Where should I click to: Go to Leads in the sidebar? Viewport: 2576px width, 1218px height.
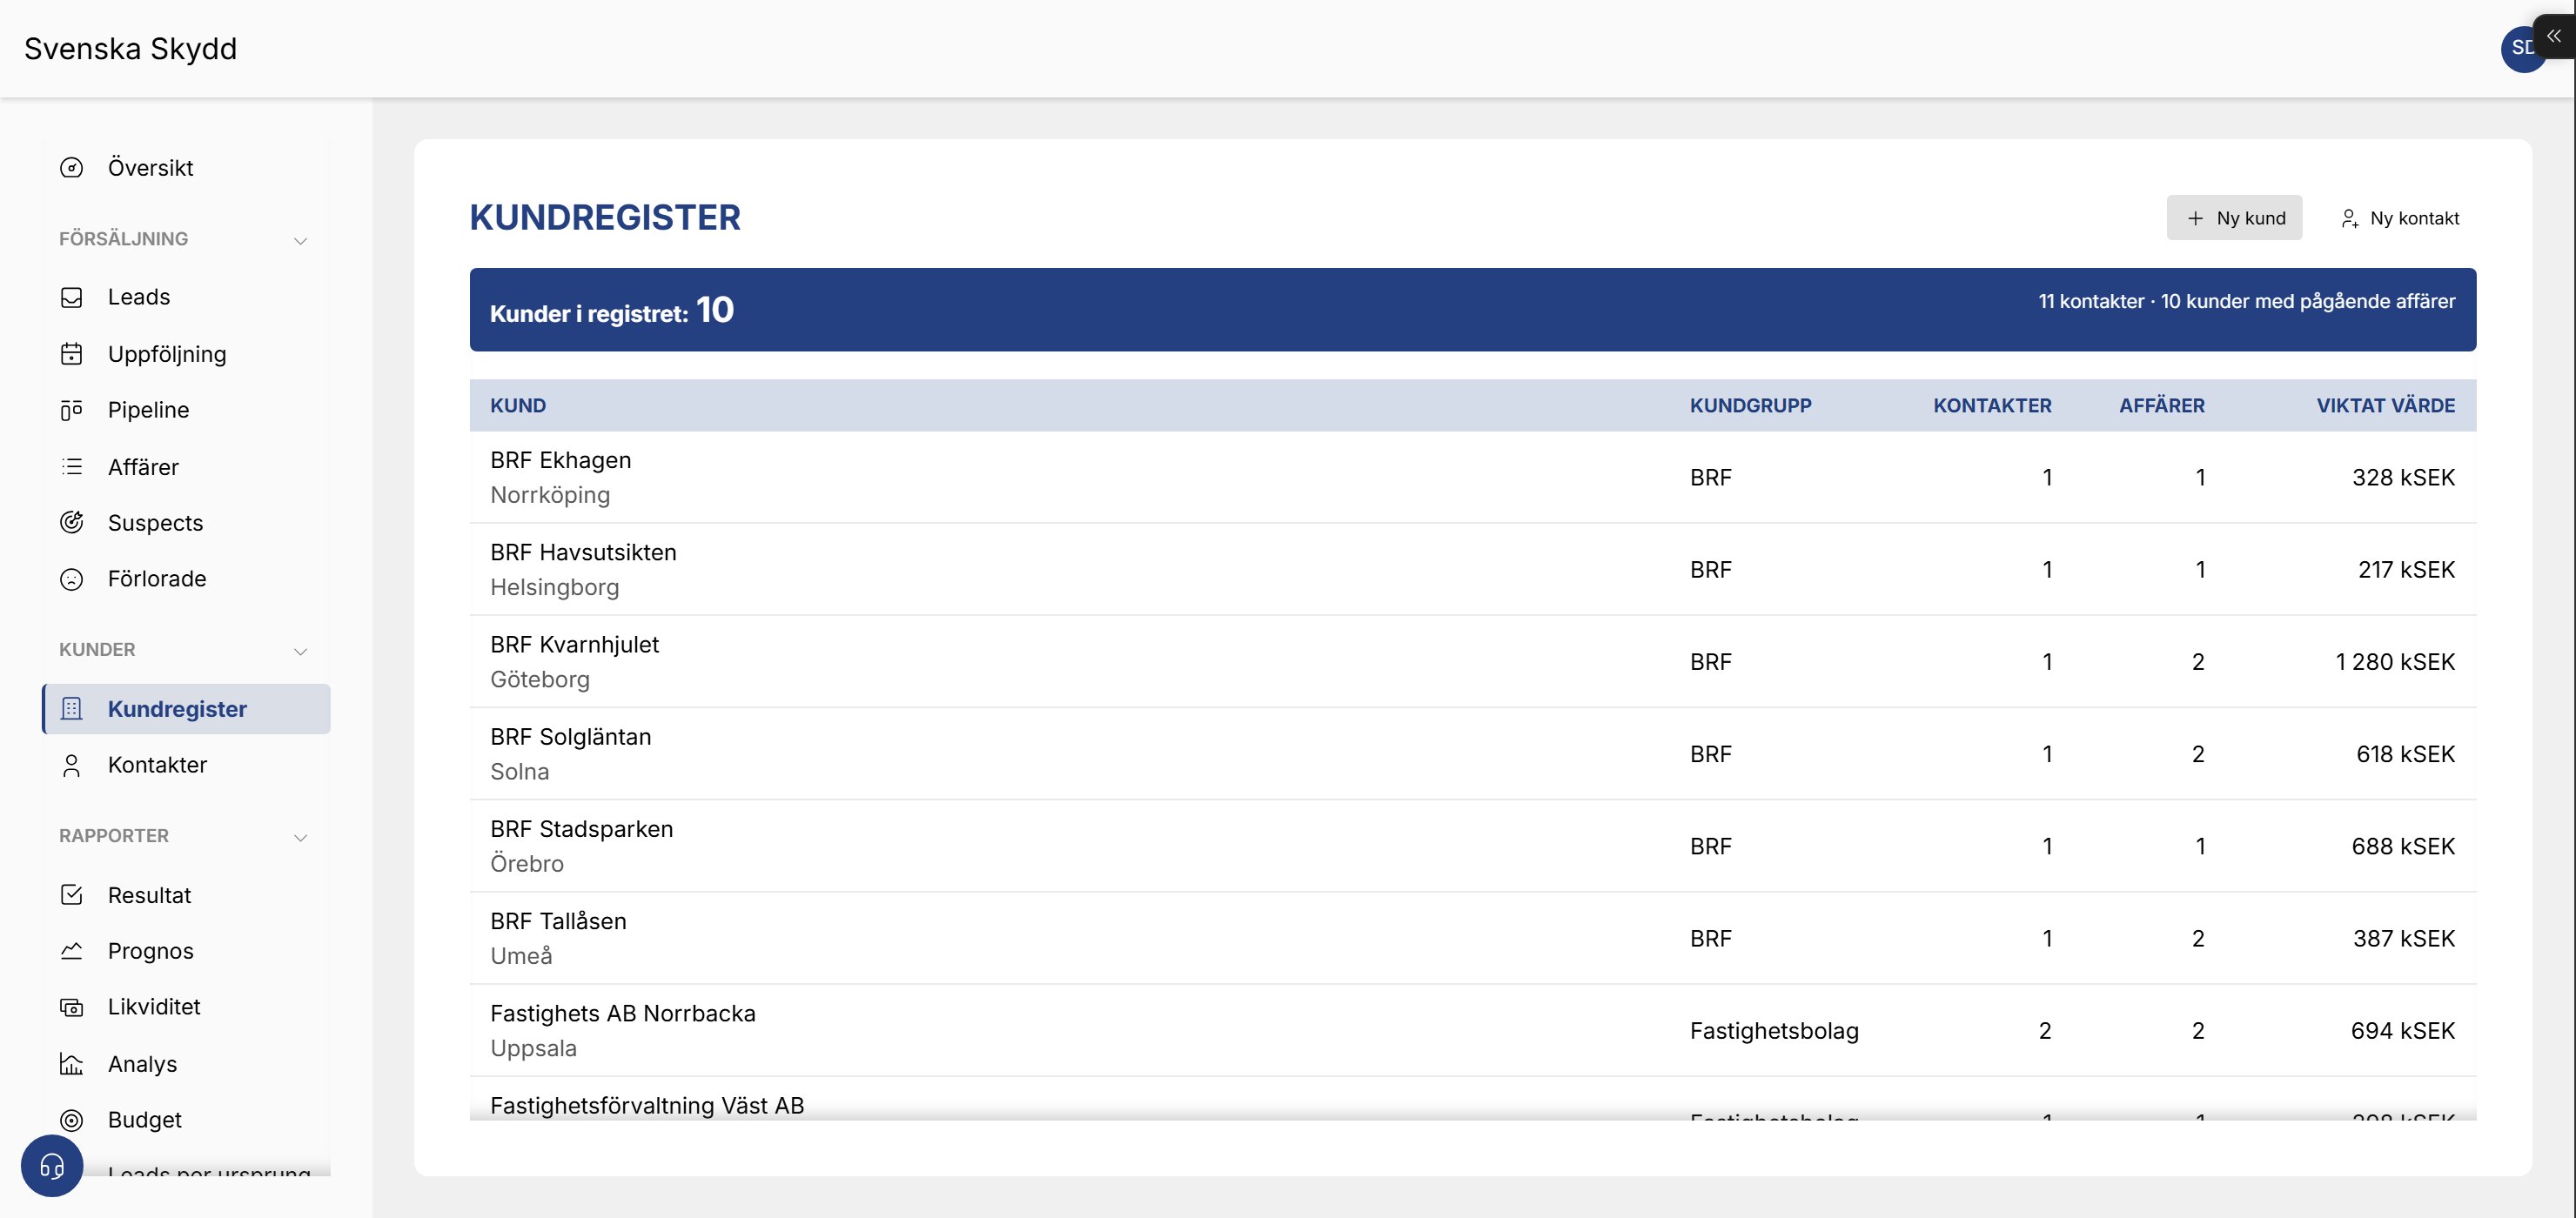pyautogui.click(x=186, y=297)
